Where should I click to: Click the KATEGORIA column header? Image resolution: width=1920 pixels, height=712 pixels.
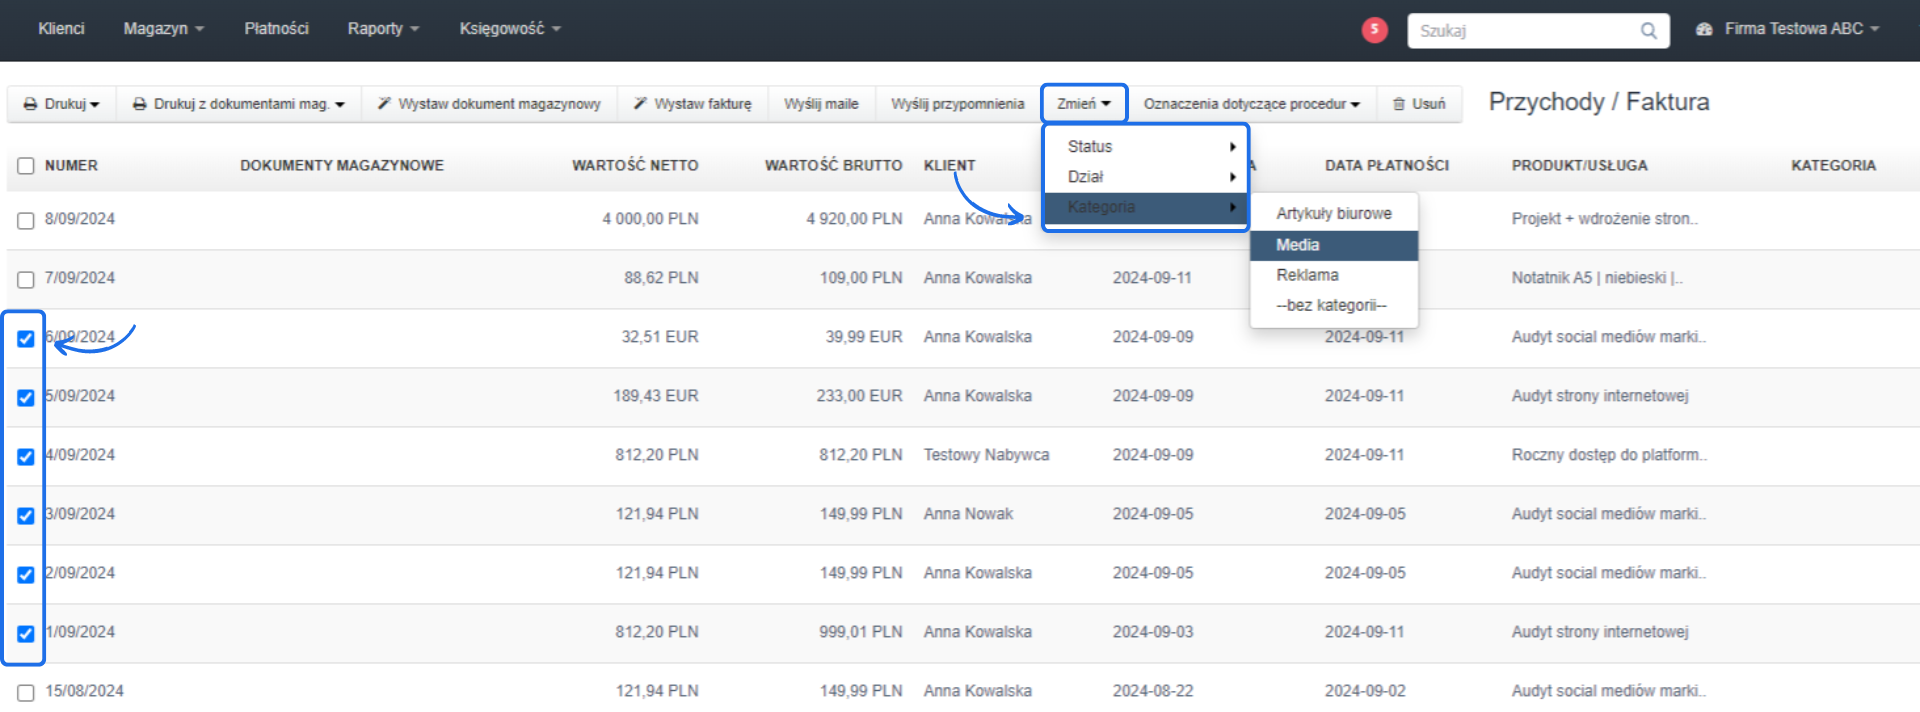pyautogui.click(x=1833, y=166)
